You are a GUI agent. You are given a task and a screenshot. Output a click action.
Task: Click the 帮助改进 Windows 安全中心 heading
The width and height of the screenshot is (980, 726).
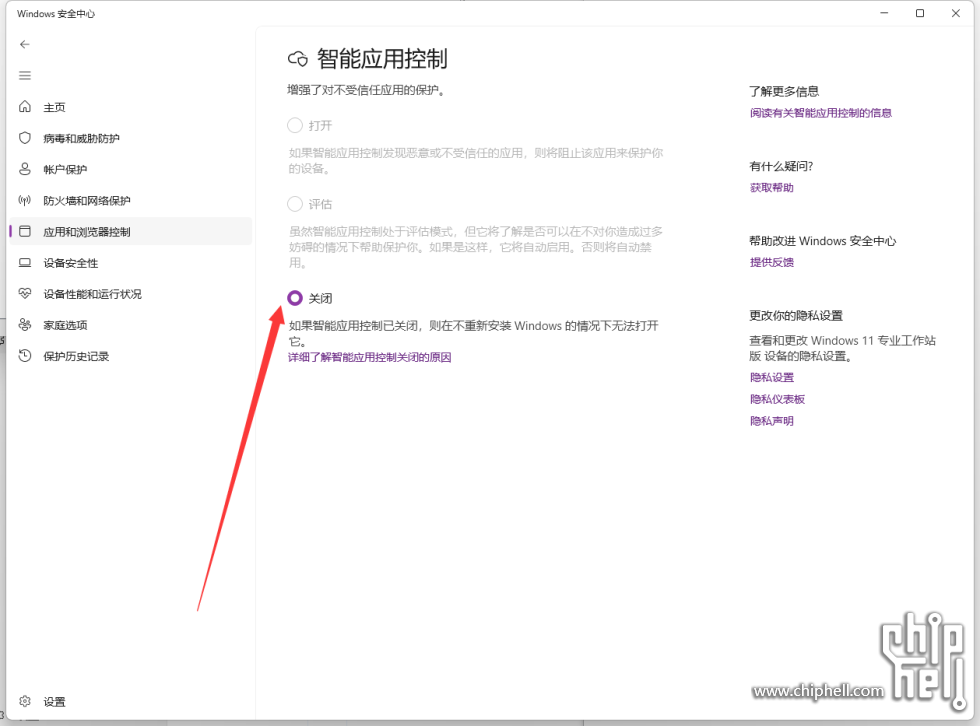[x=822, y=241]
